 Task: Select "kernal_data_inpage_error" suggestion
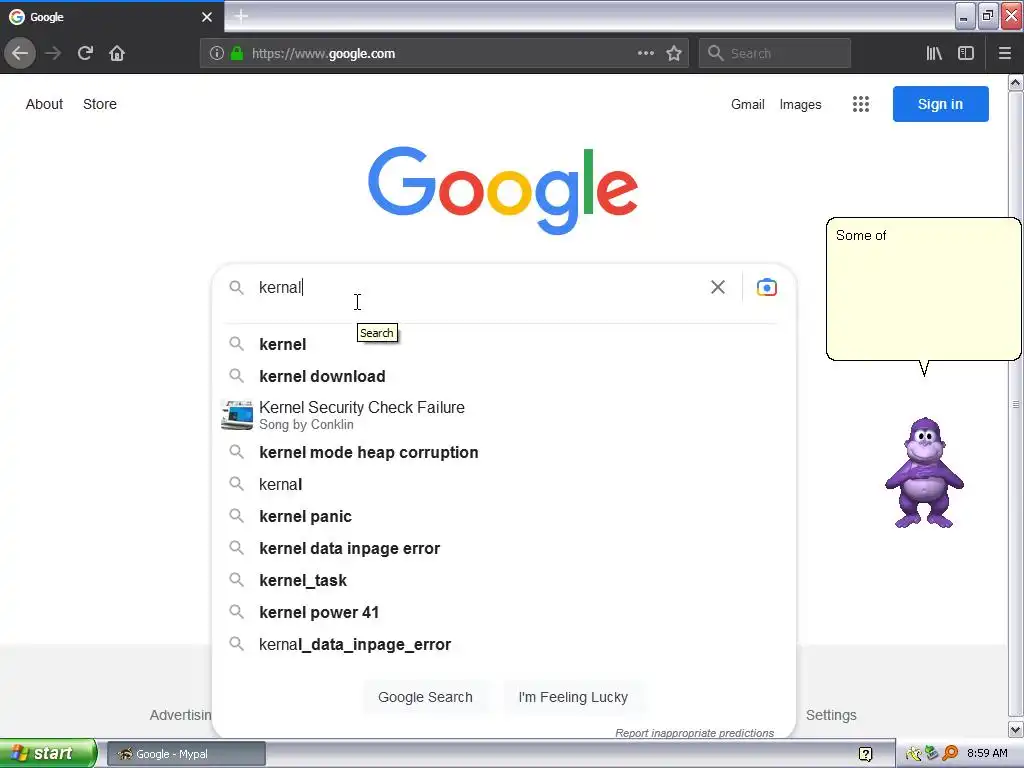click(x=502, y=645)
